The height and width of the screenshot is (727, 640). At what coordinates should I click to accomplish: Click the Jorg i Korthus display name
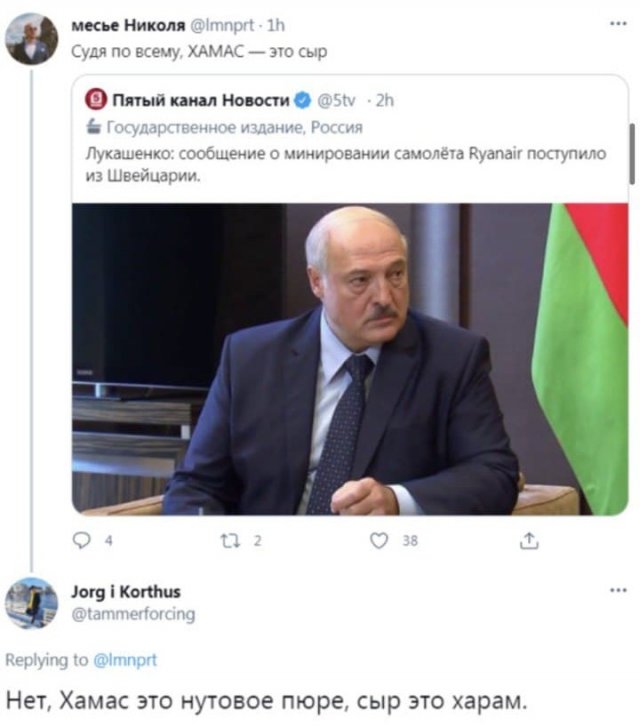pyautogui.click(x=125, y=592)
